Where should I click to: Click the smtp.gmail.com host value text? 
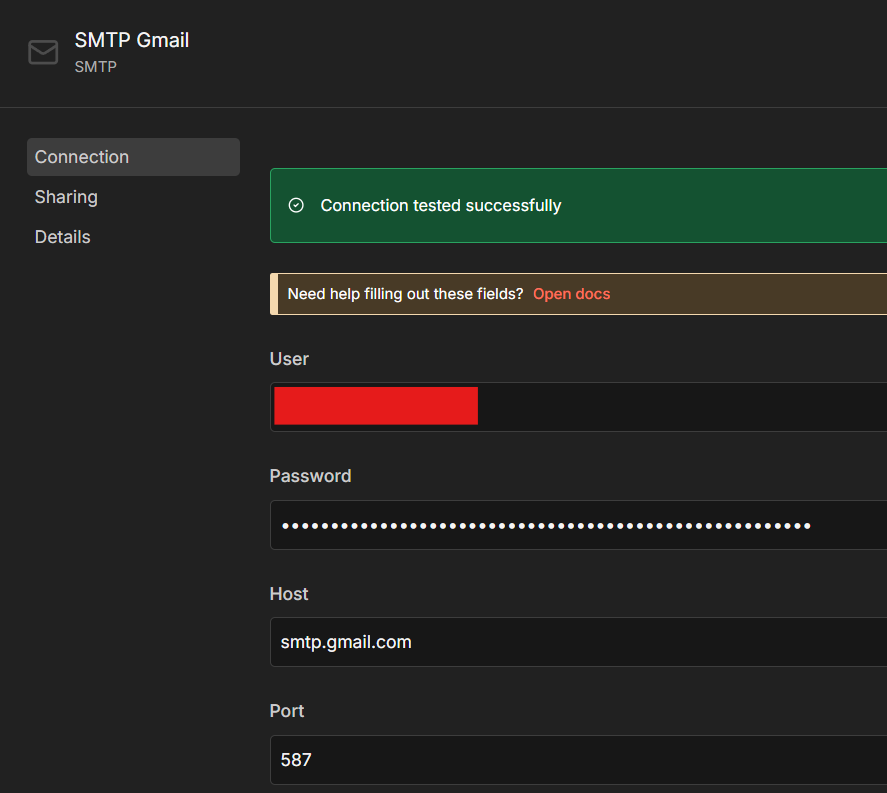346,642
